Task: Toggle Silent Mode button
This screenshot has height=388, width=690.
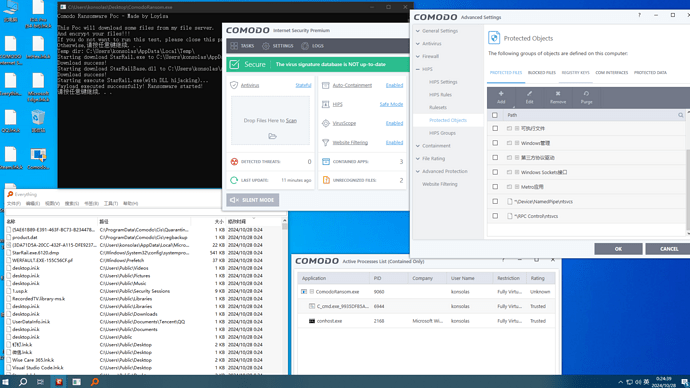Action: point(253,200)
